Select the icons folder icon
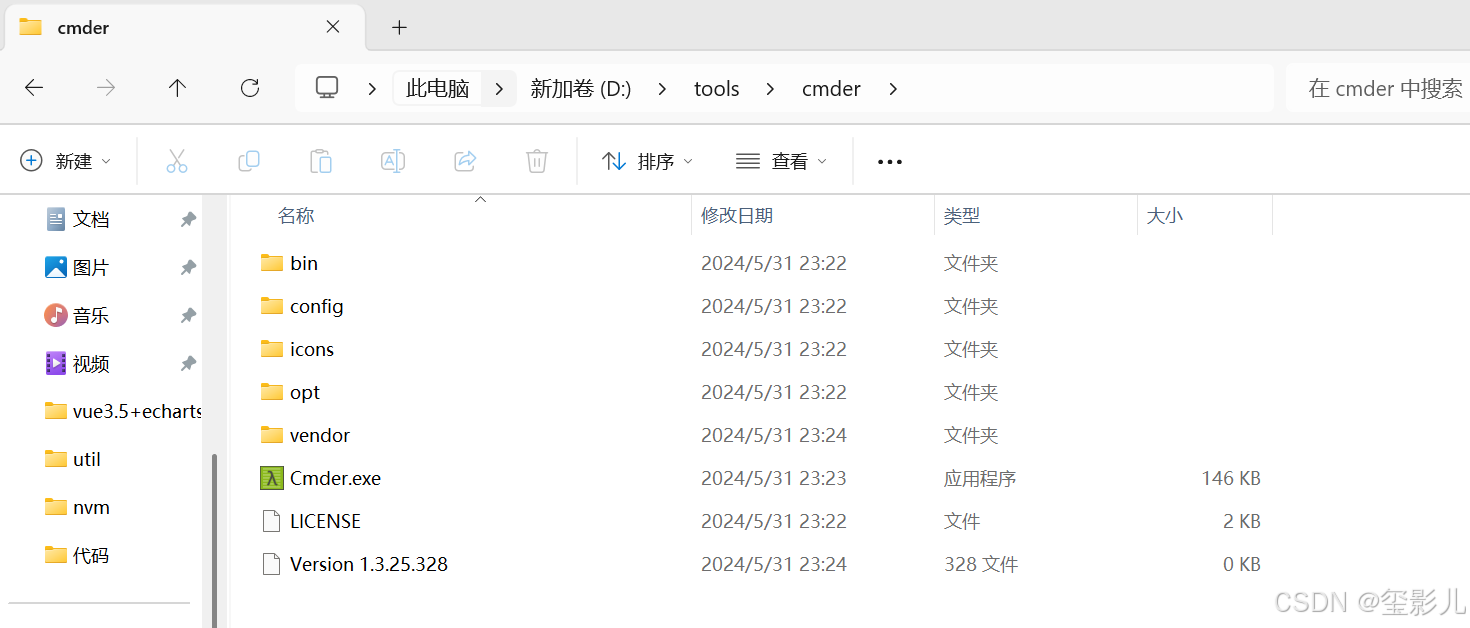 point(272,349)
